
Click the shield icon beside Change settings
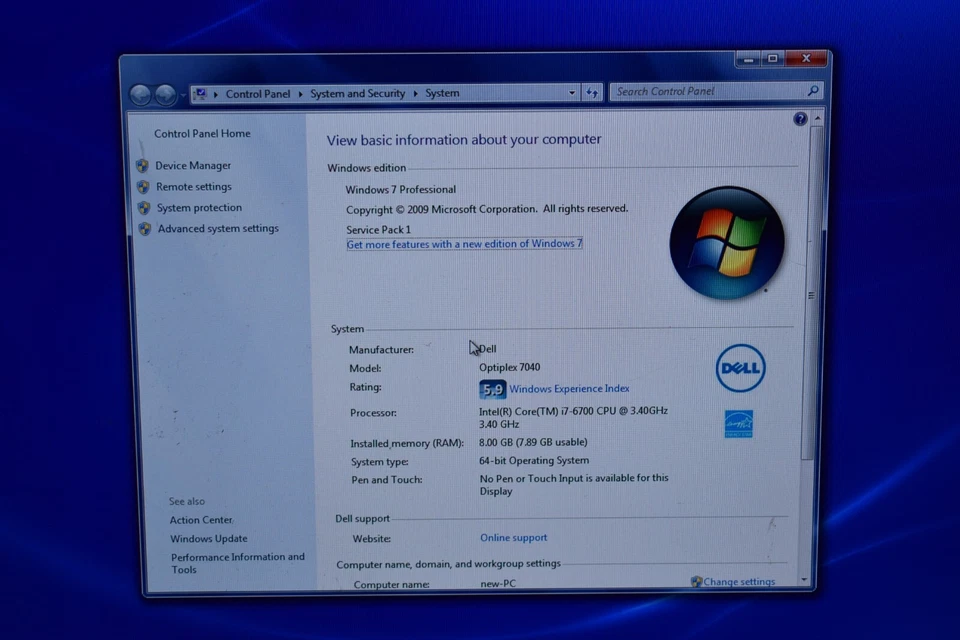[696, 582]
